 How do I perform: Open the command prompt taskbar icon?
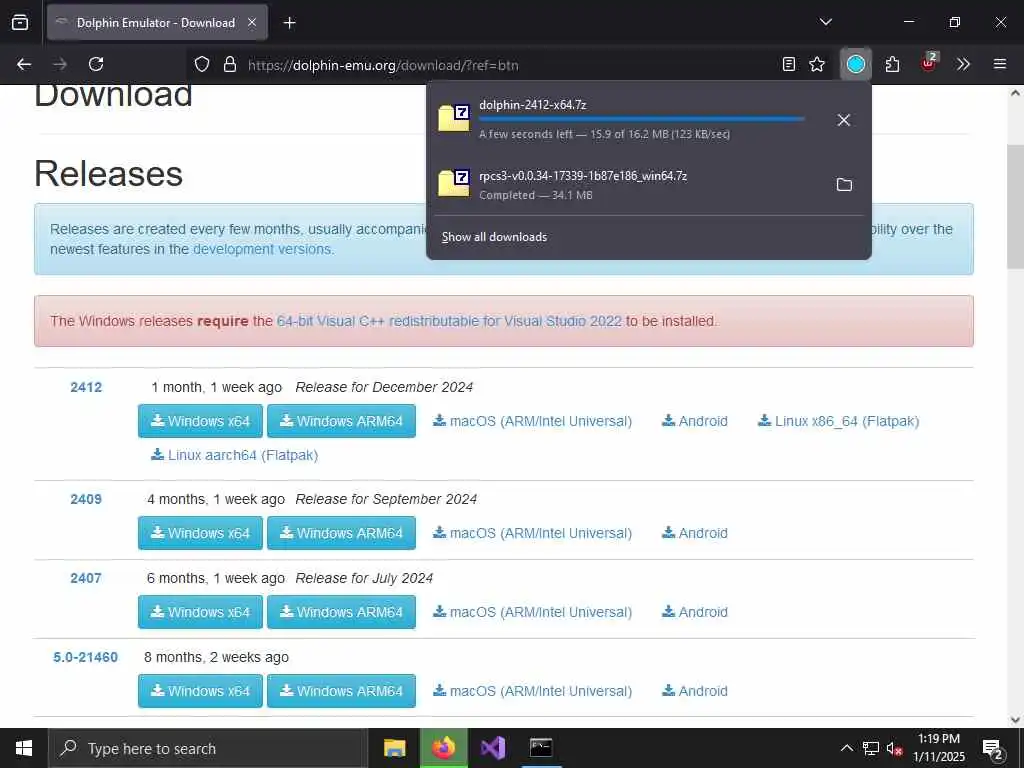click(541, 748)
